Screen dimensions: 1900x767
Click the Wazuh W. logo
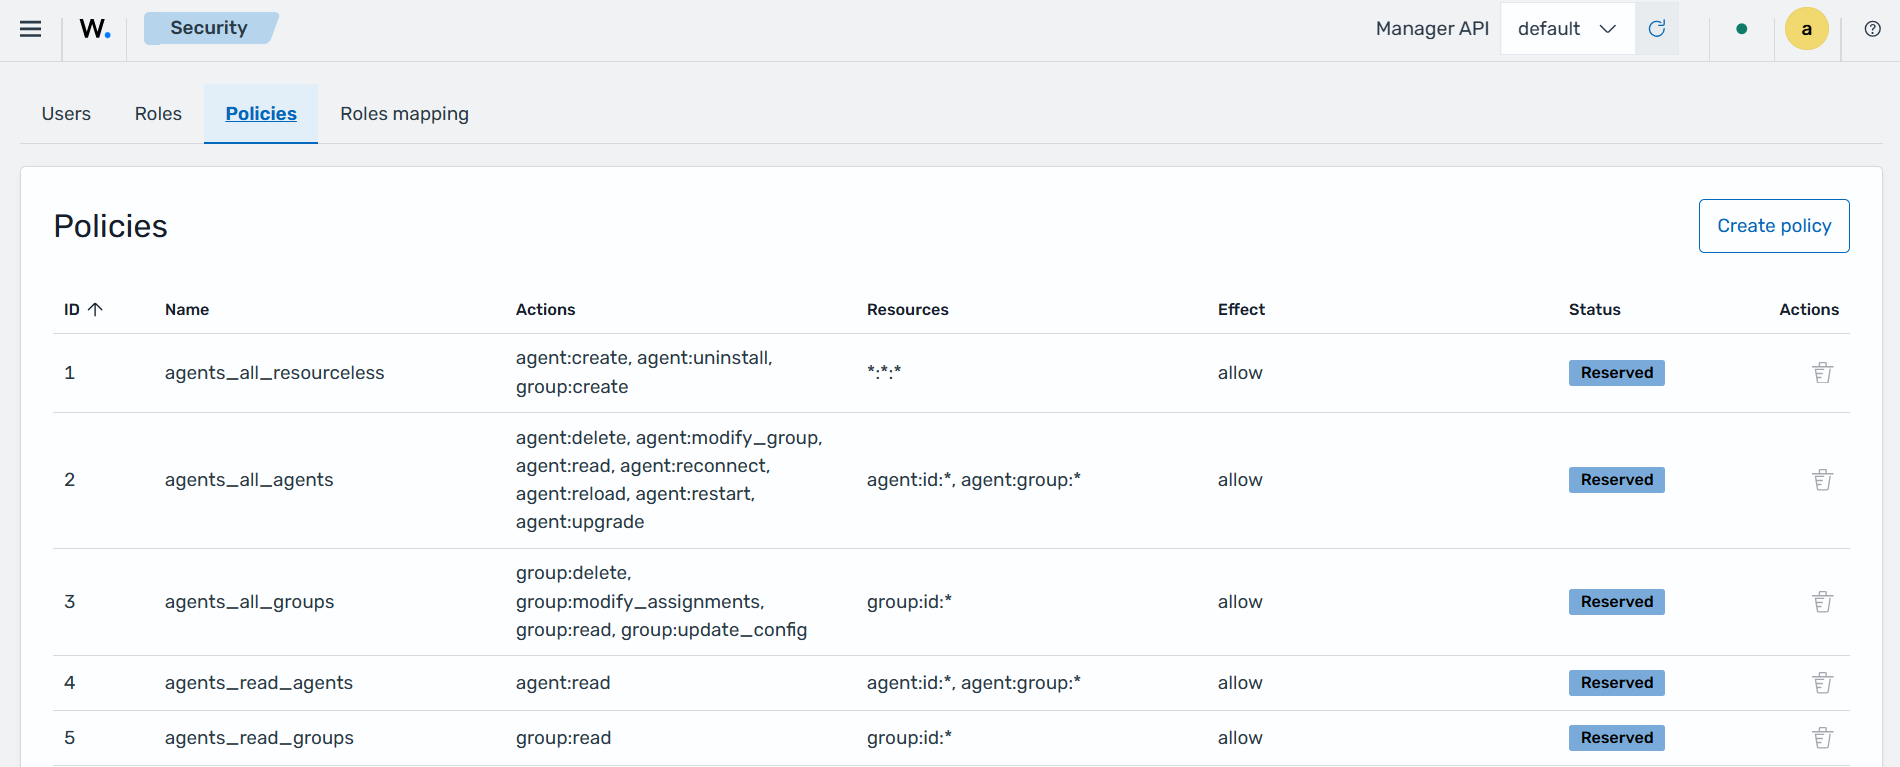(x=95, y=29)
